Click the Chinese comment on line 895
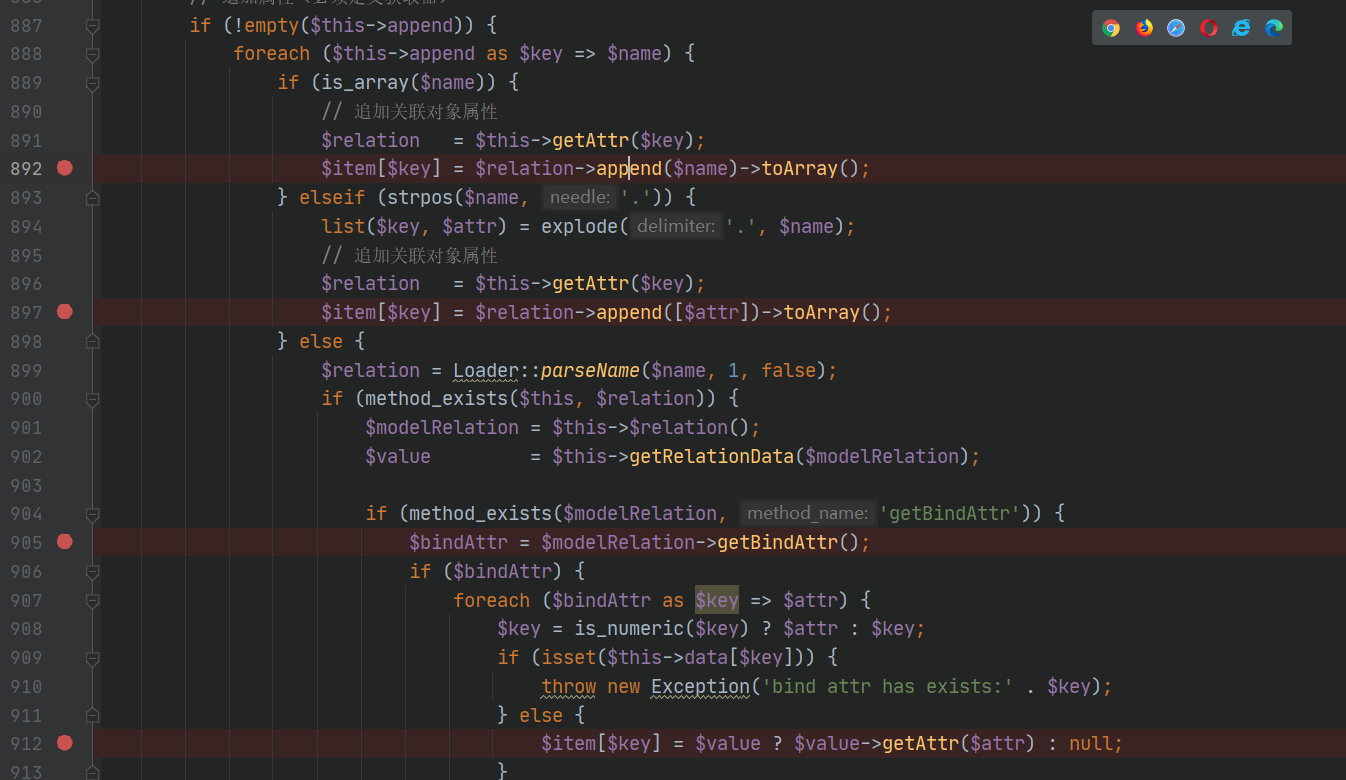This screenshot has width=1346, height=780. point(410,255)
